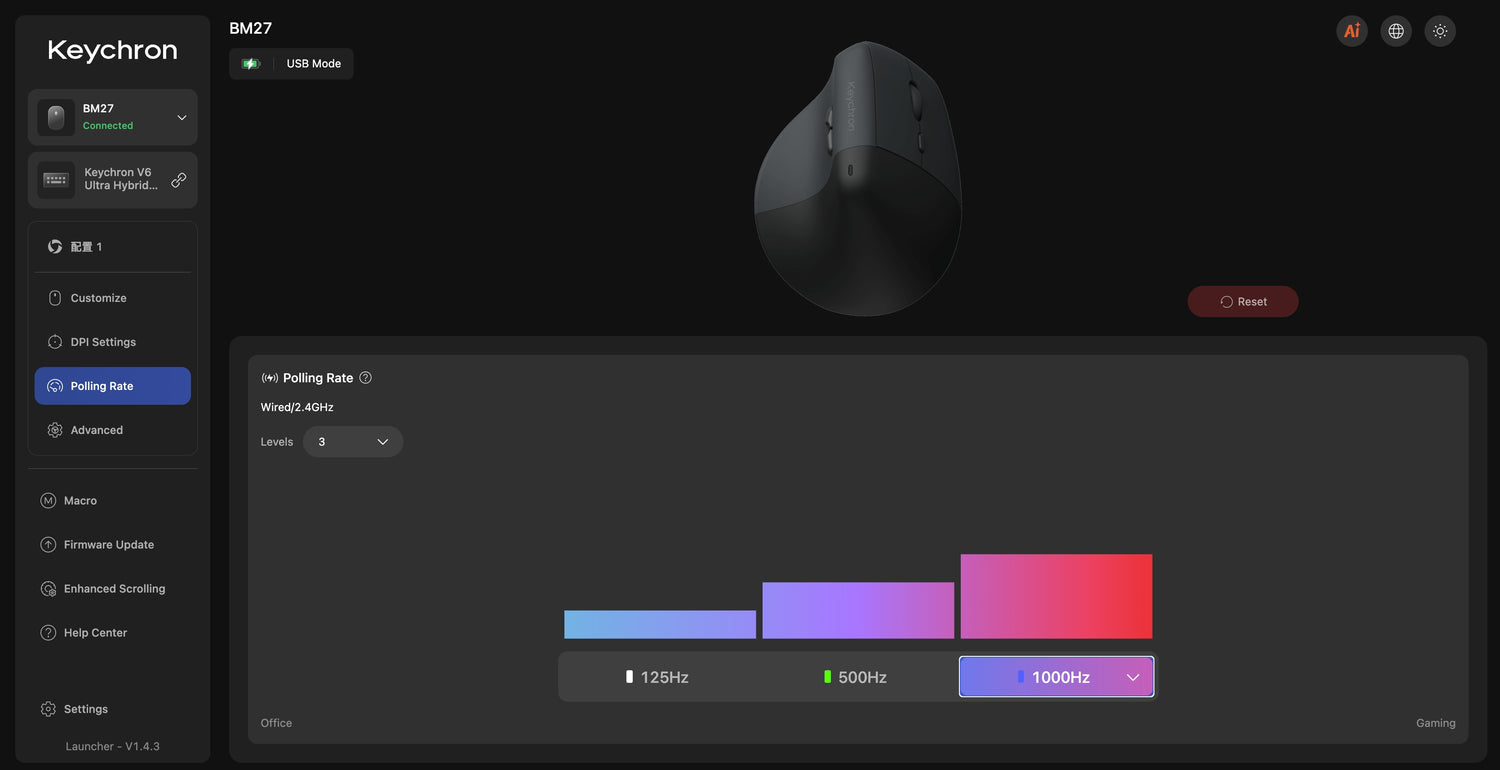Select the 125Hz polling rate level
This screenshot has height=770, width=1500.
coord(658,677)
